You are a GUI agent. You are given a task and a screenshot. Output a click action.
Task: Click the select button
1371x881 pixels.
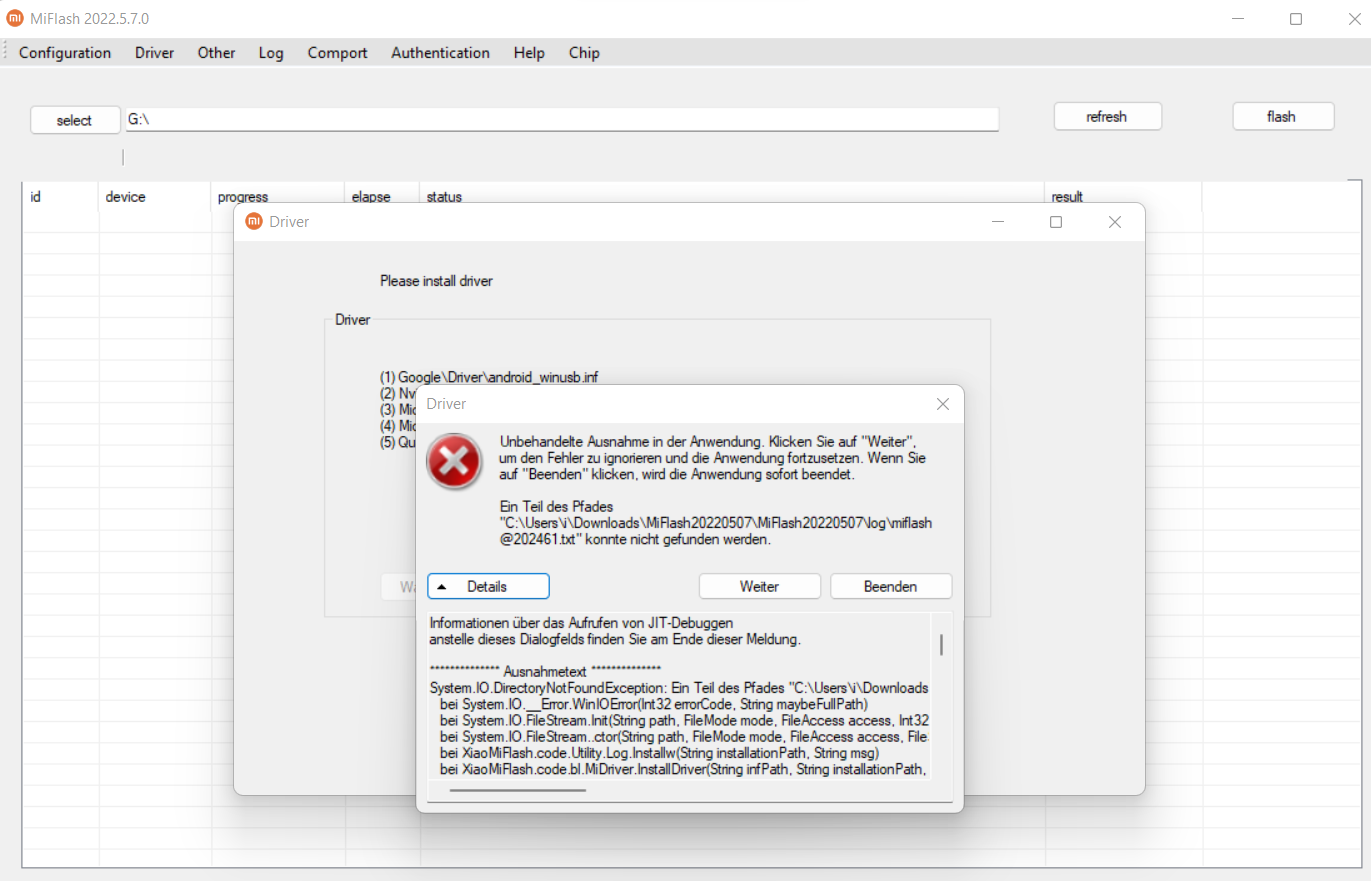[75, 120]
